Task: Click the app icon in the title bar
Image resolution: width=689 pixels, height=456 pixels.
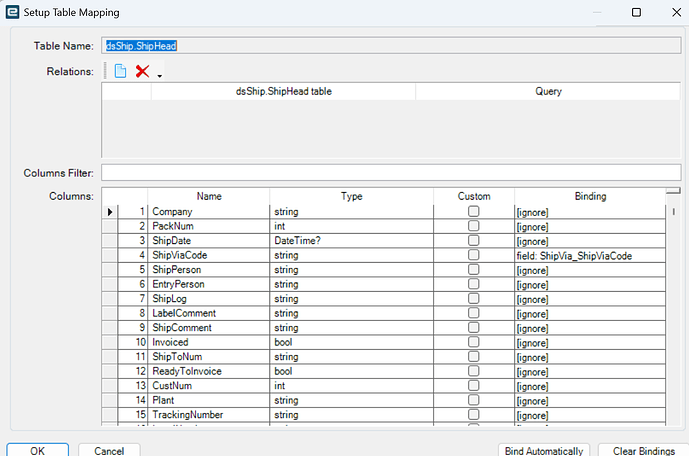Action: tap(12, 12)
